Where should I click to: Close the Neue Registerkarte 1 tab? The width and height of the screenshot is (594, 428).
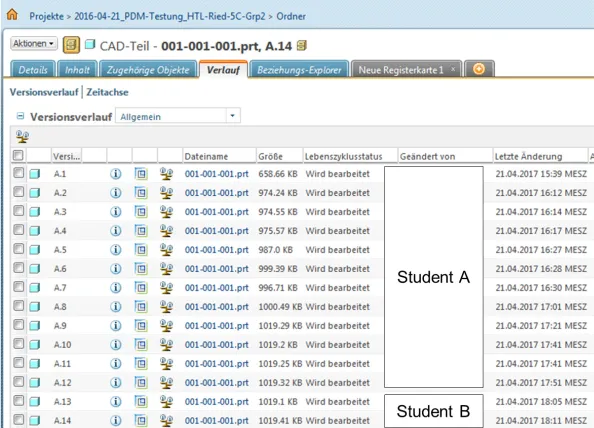[453, 69]
